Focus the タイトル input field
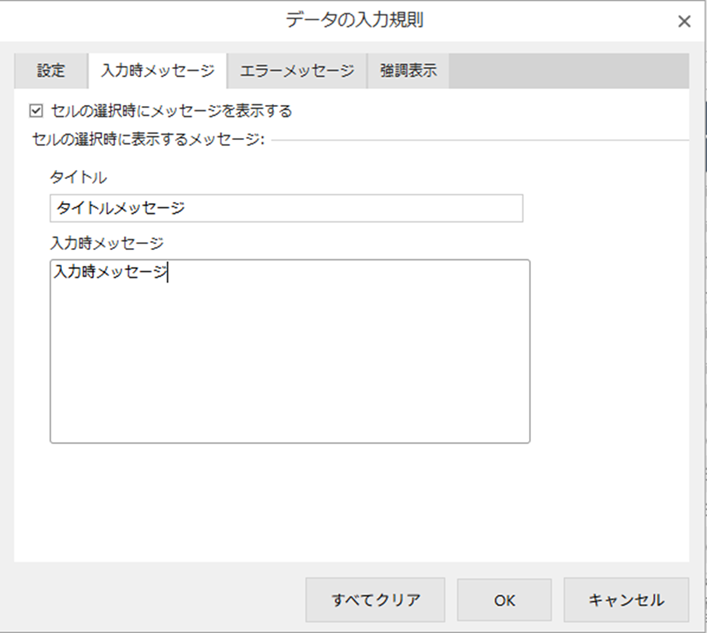Screen dimensions: 707x633 click(x=285, y=208)
